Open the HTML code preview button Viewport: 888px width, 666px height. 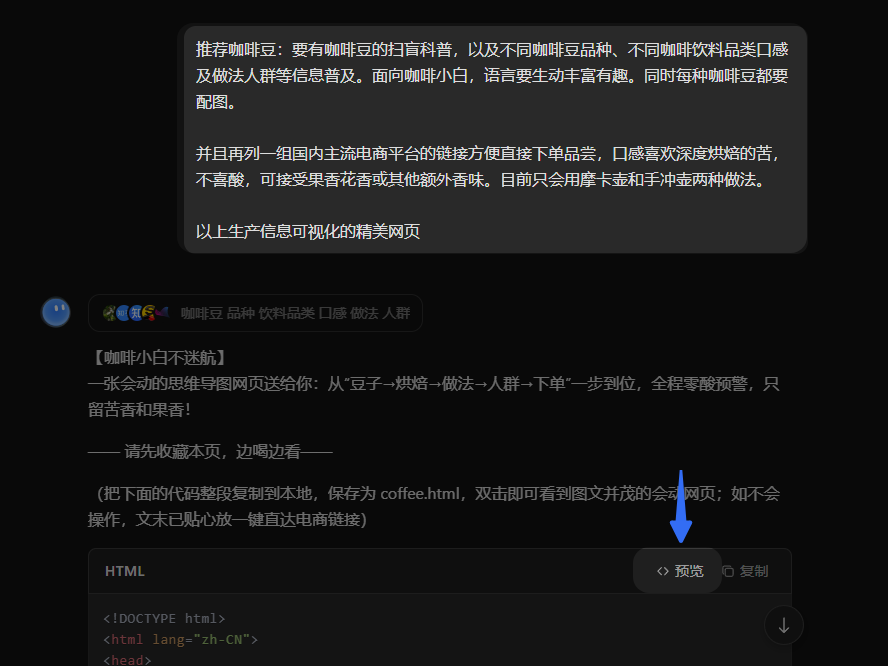680,571
